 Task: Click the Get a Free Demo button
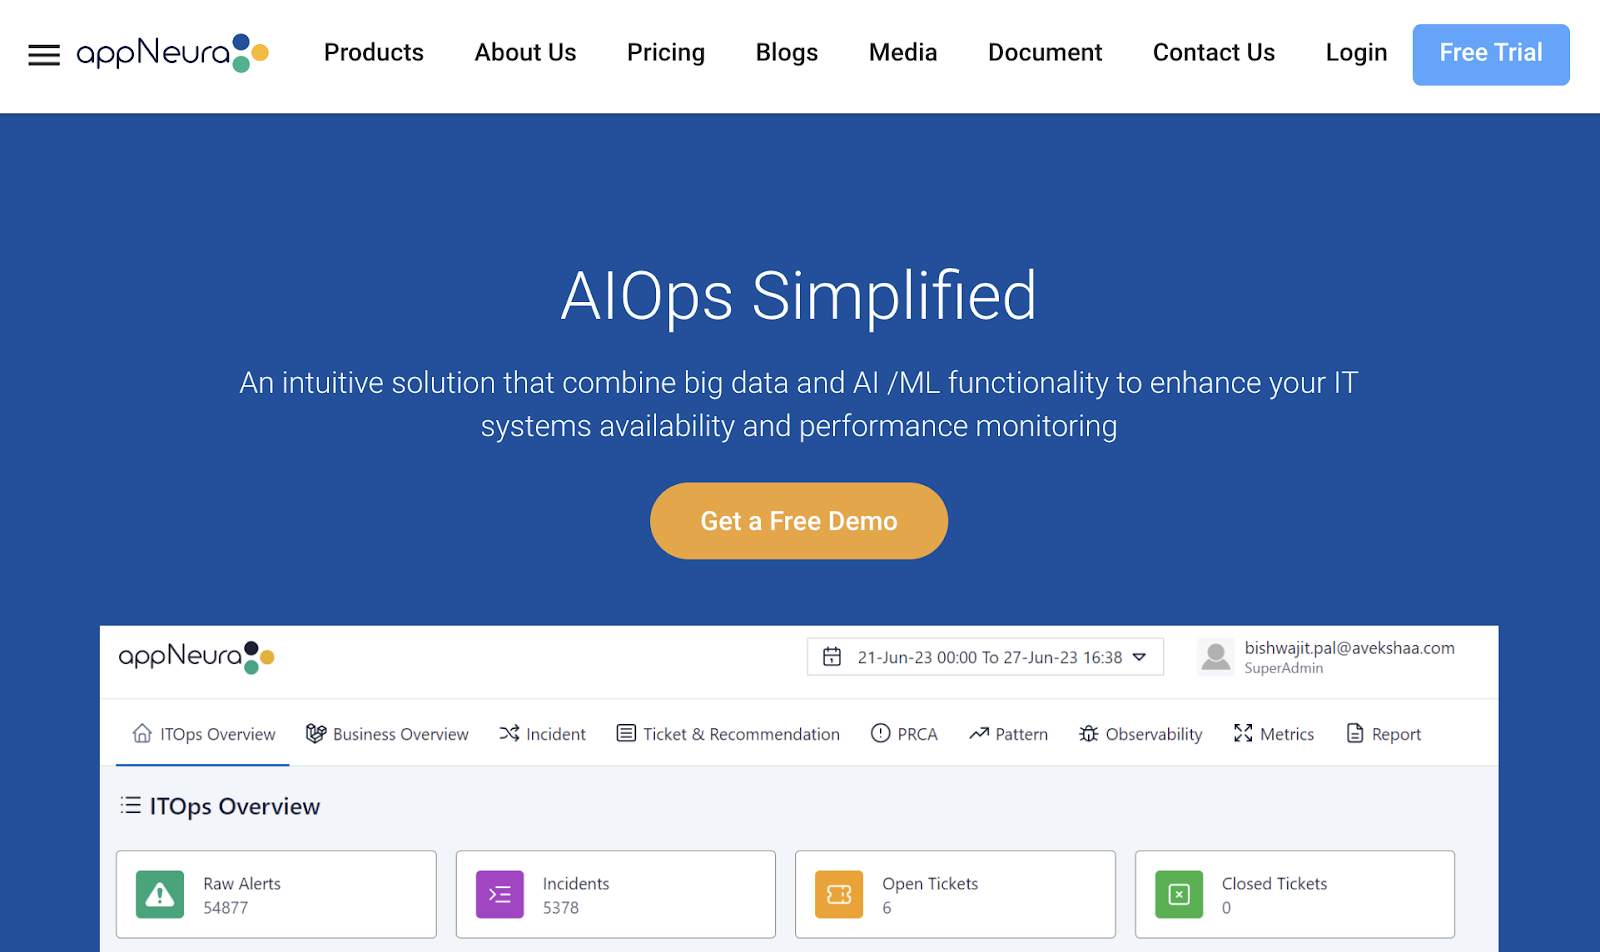[x=799, y=521]
